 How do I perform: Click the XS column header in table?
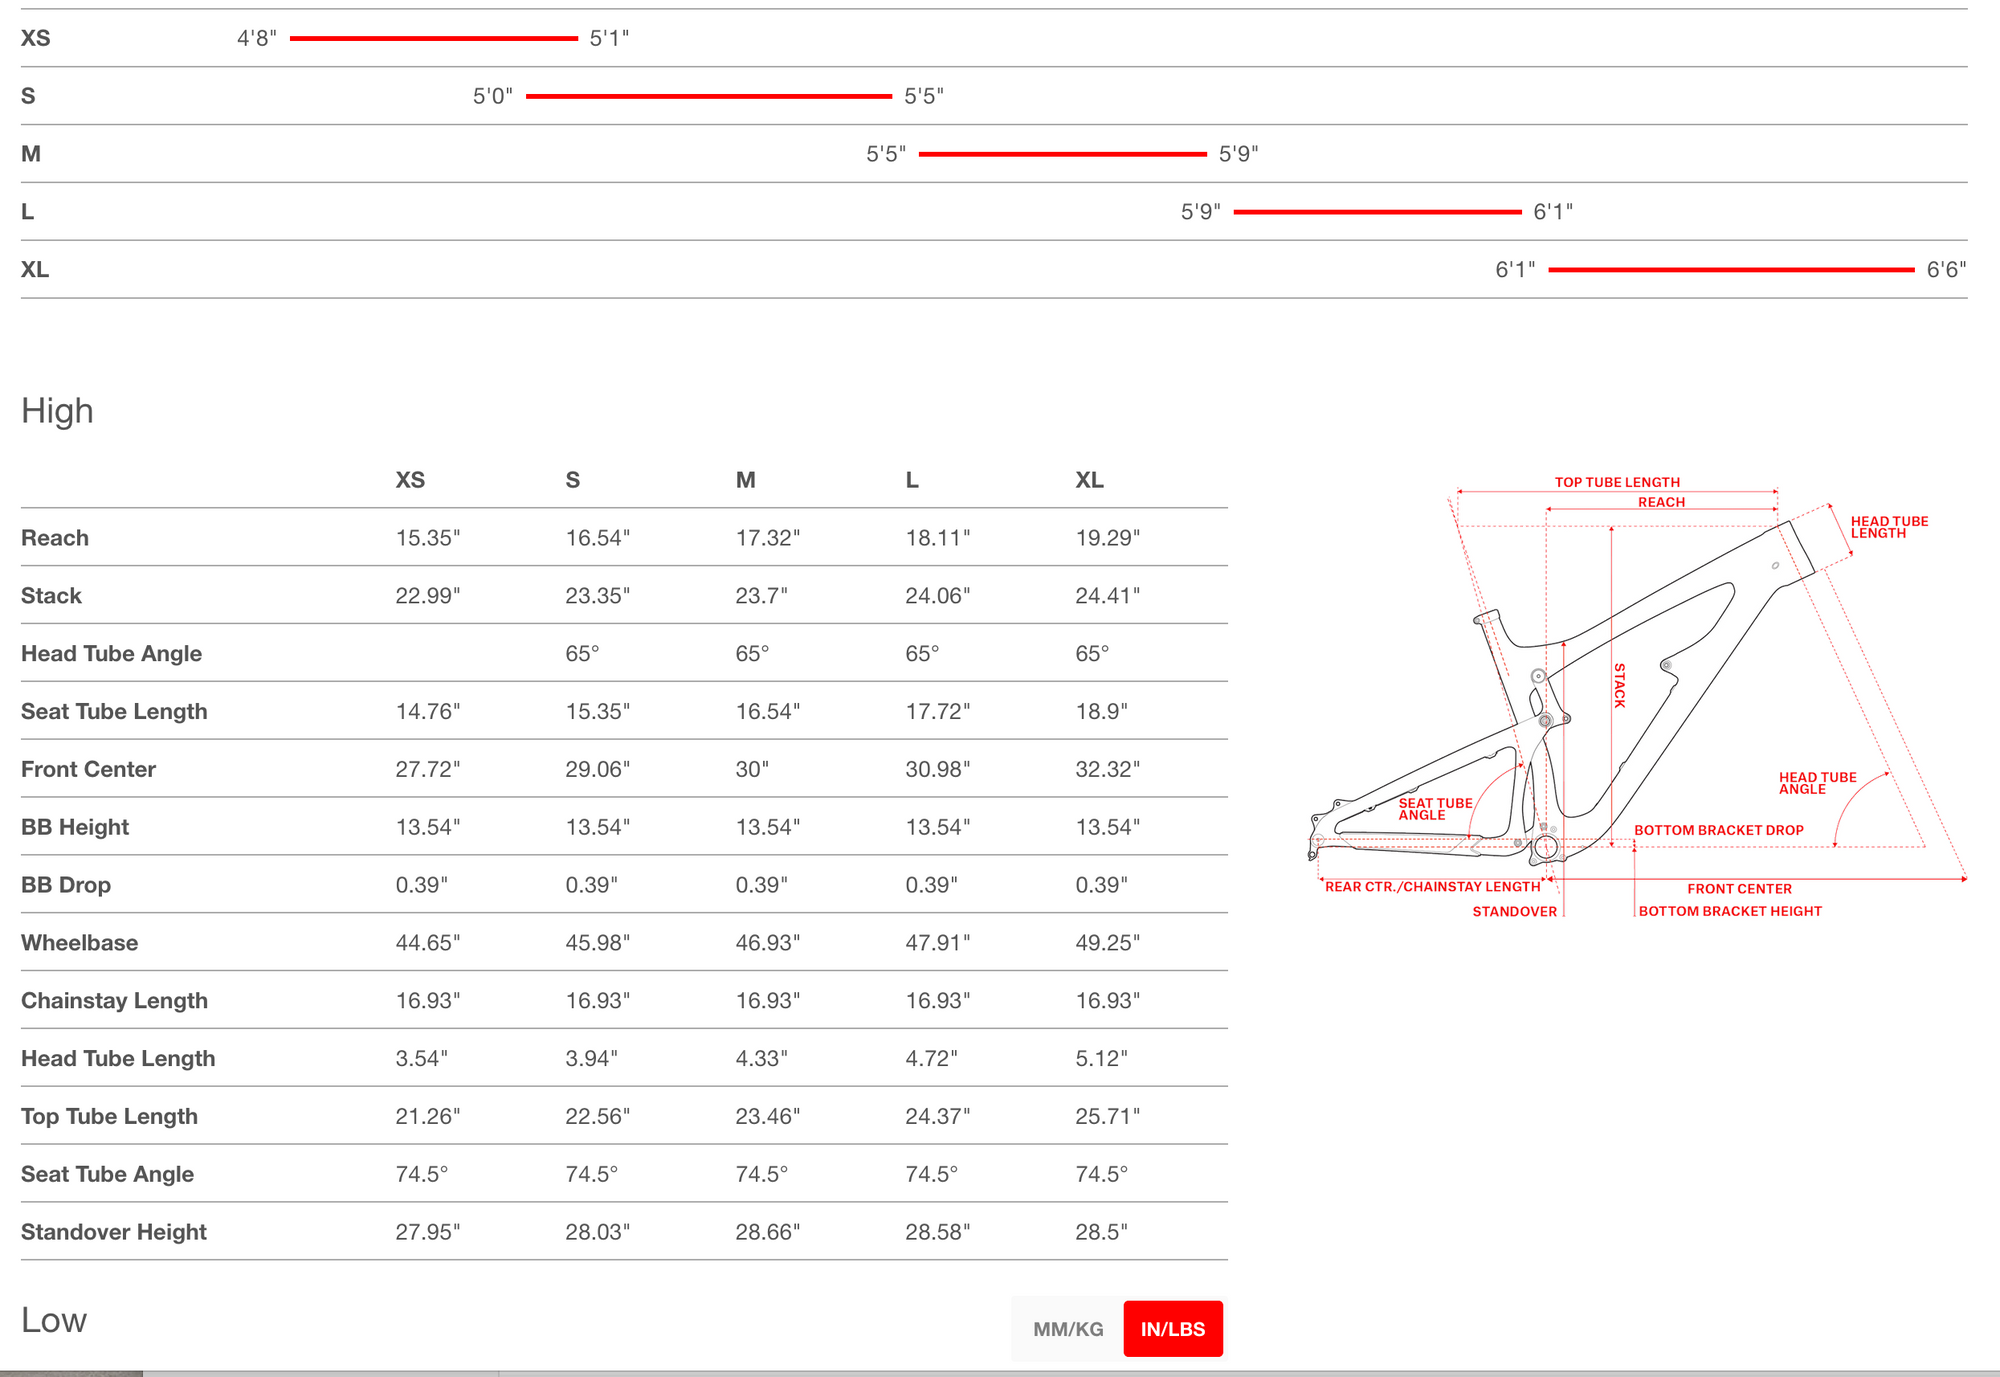tap(410, 480)
